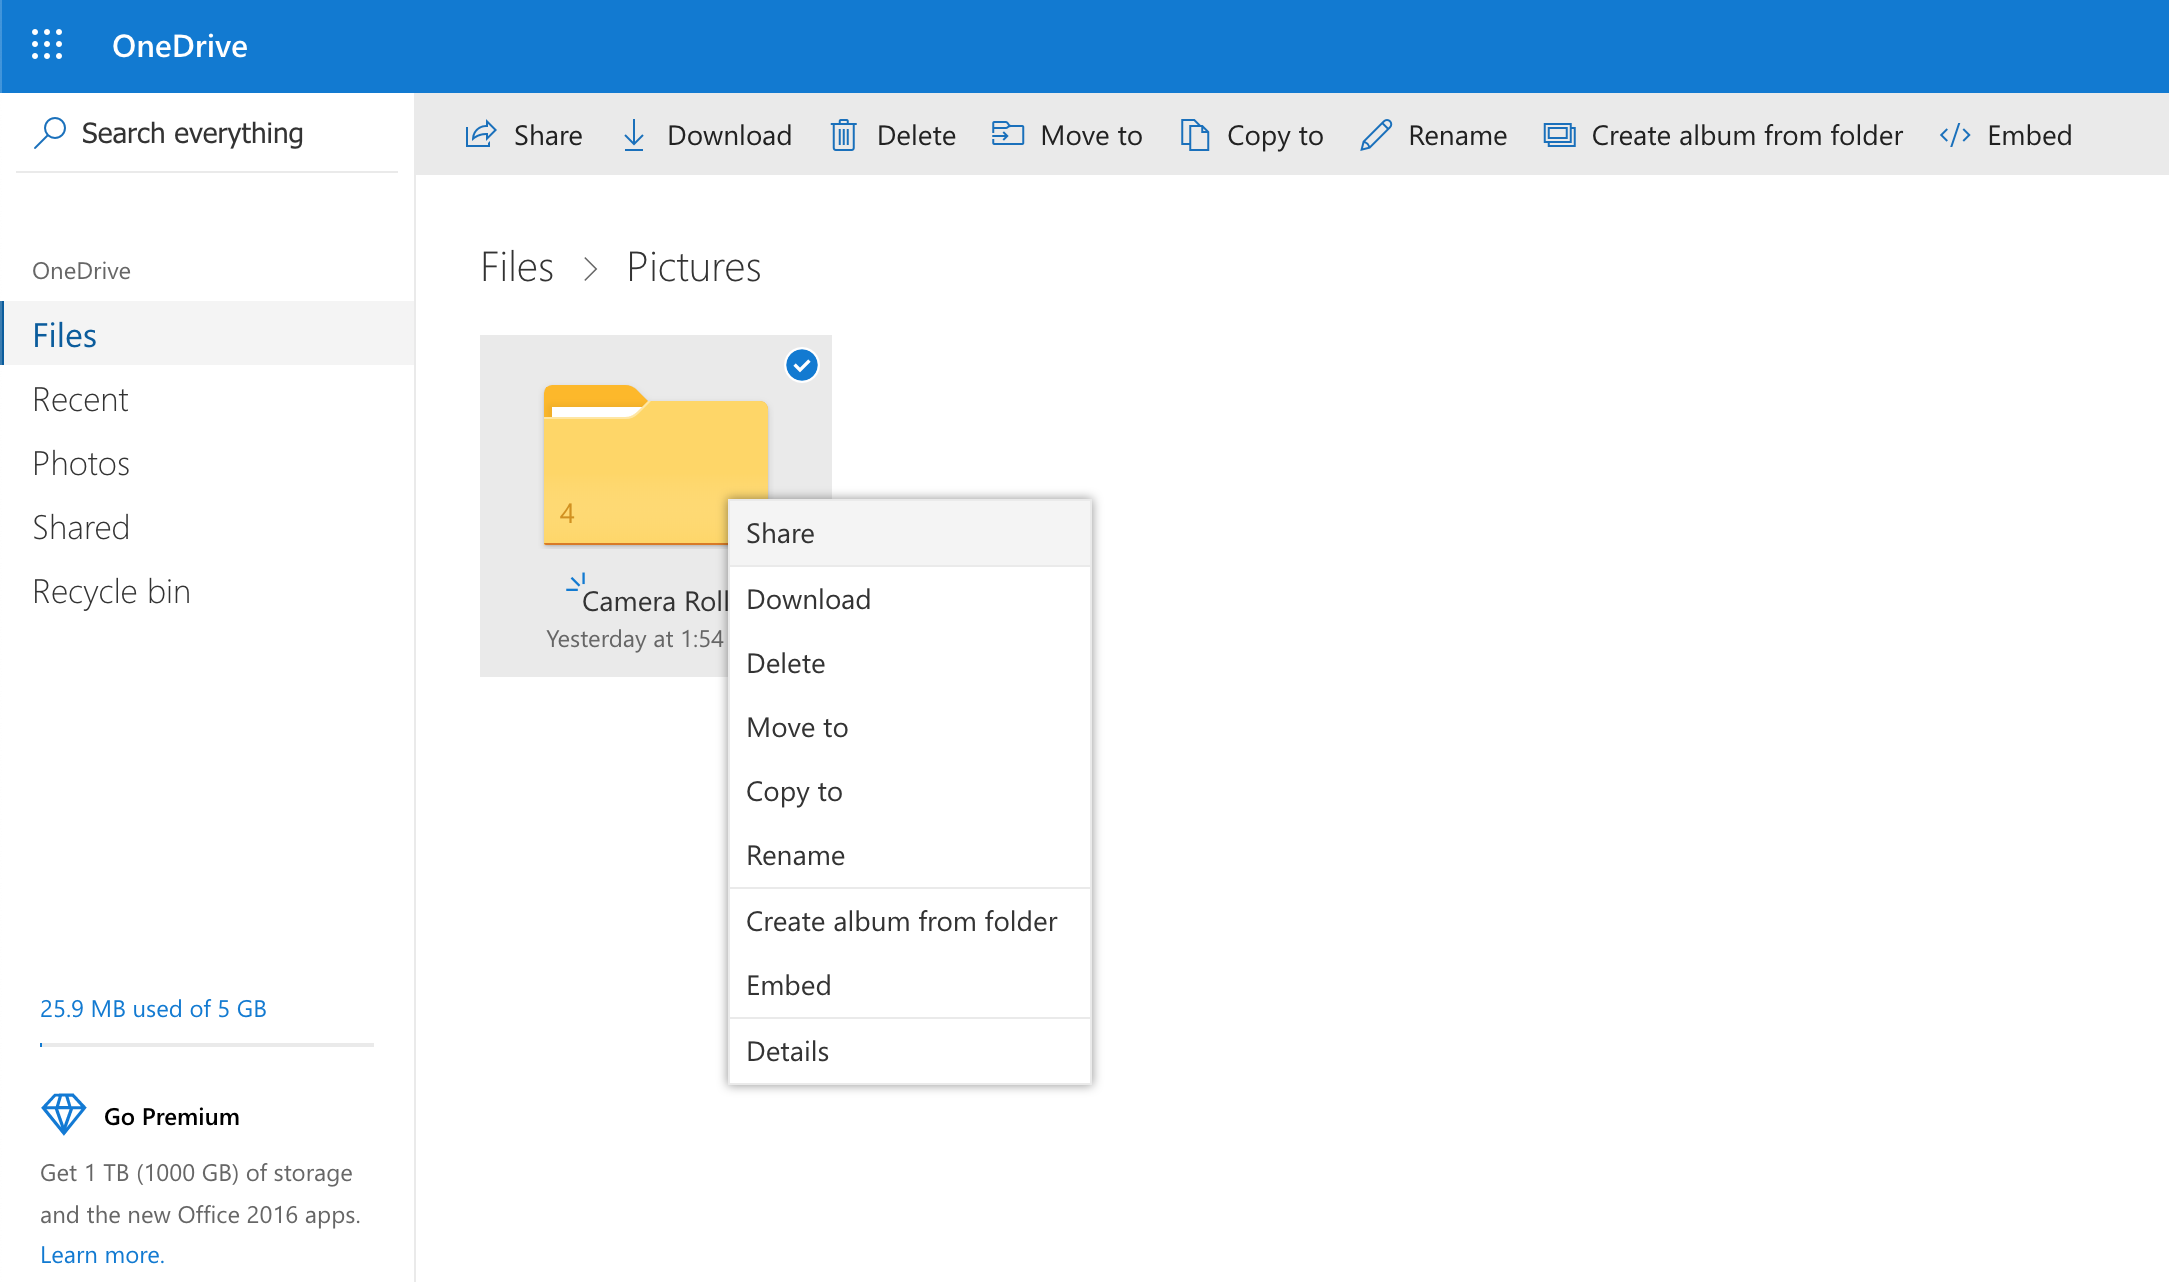Click the Learn more link
This screenshot has height=1282, width=2169.
coord(102,1254)
